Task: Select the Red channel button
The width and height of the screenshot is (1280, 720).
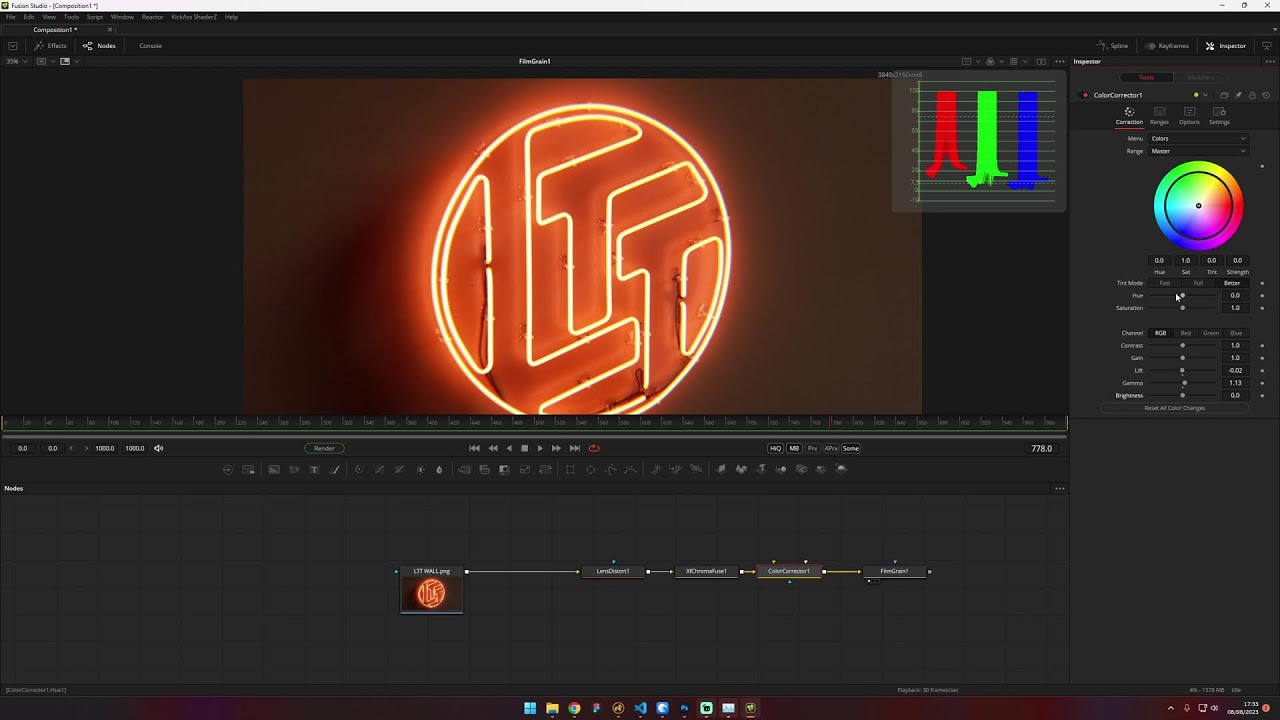Action: click(x=1186, y=333)
